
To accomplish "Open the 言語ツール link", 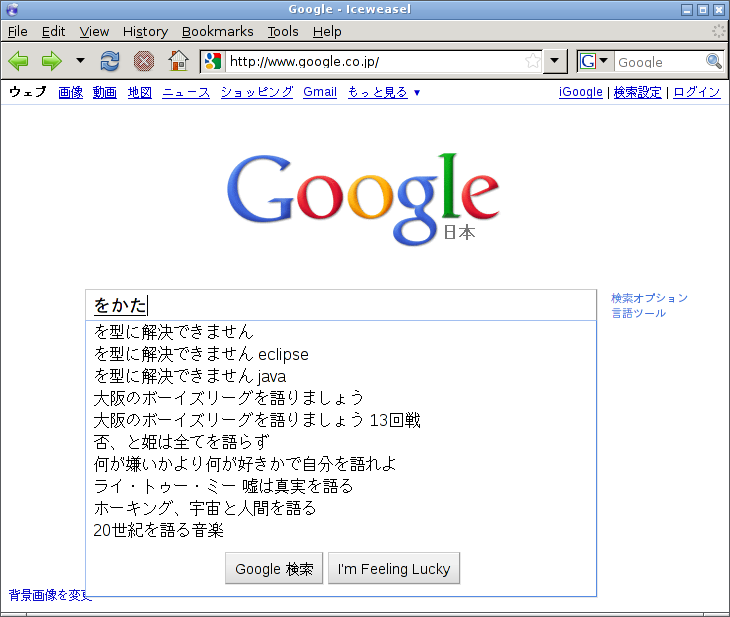I will [638, 313].
